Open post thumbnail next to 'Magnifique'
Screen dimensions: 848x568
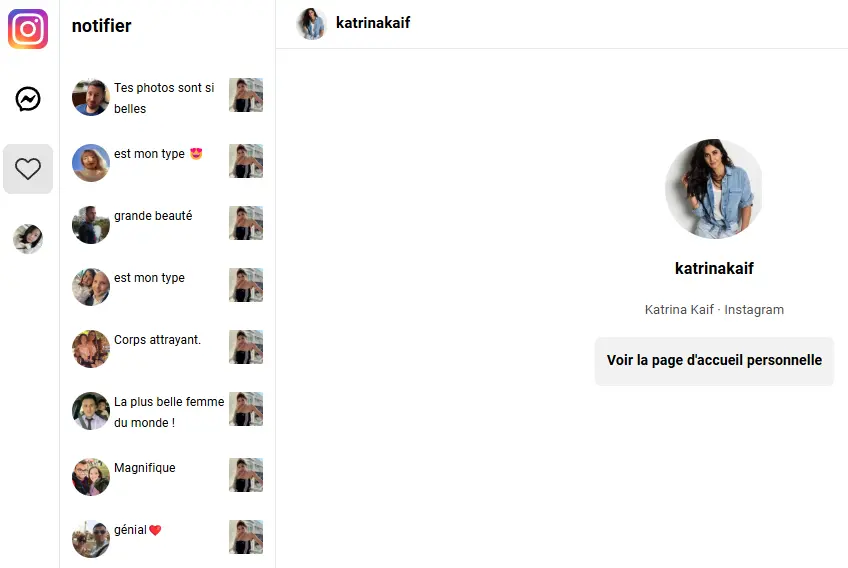pyautogui.click(x=246, y=475)
